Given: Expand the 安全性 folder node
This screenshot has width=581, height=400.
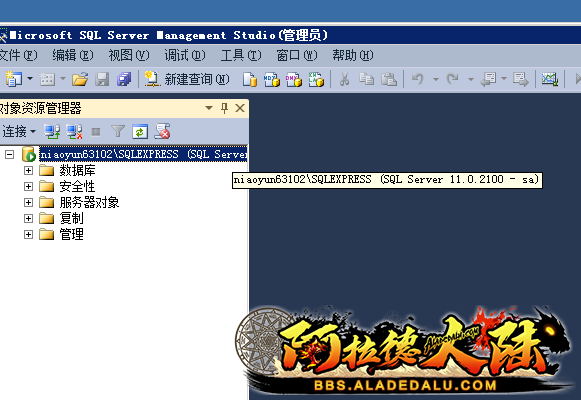Looking at the screenshot, I should (x=28, y=186).
